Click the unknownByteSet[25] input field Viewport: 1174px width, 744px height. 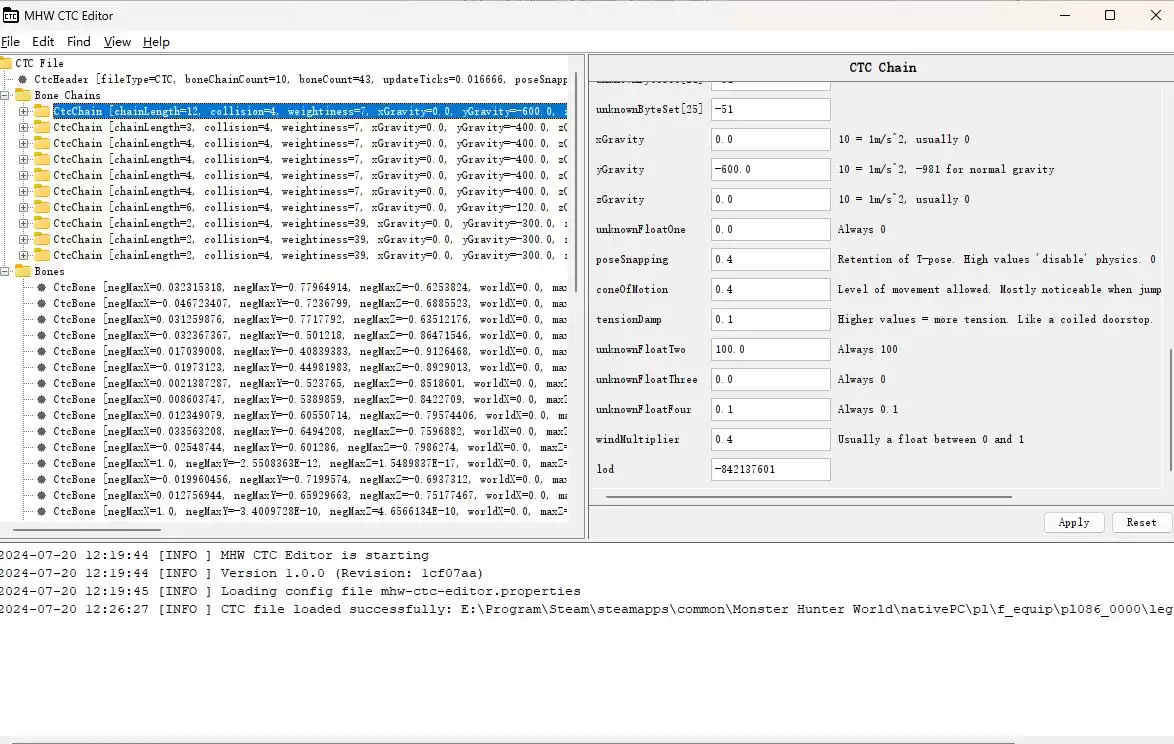(770, 109)
